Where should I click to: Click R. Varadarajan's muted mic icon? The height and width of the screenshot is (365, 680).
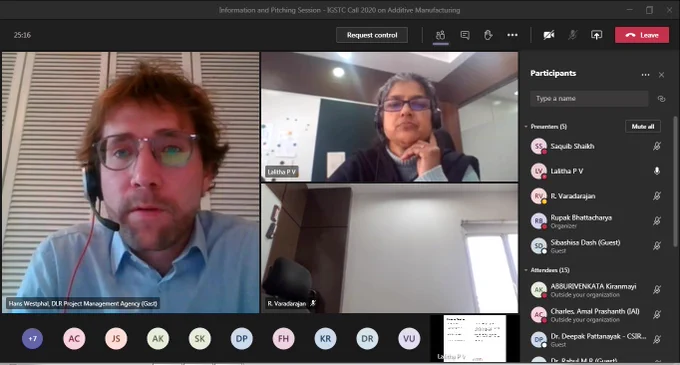[657, 196]
